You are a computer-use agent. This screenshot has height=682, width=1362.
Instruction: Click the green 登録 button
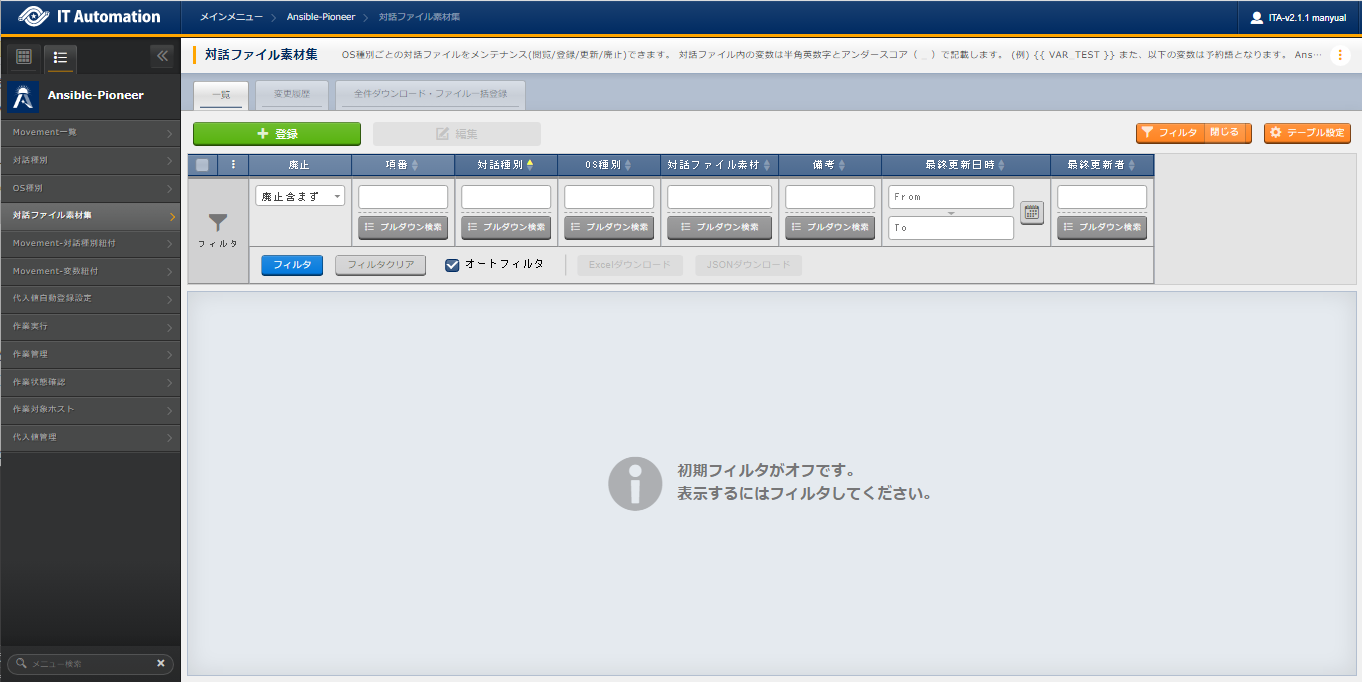pyautogui.click(x=277, y=134)
